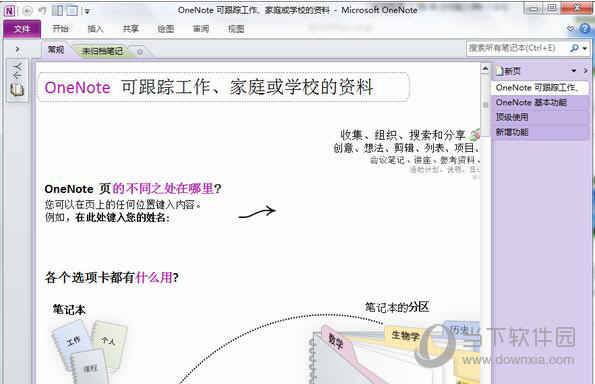
Task: Click the page scrollbar up arrow
Action: click(485, 68)
